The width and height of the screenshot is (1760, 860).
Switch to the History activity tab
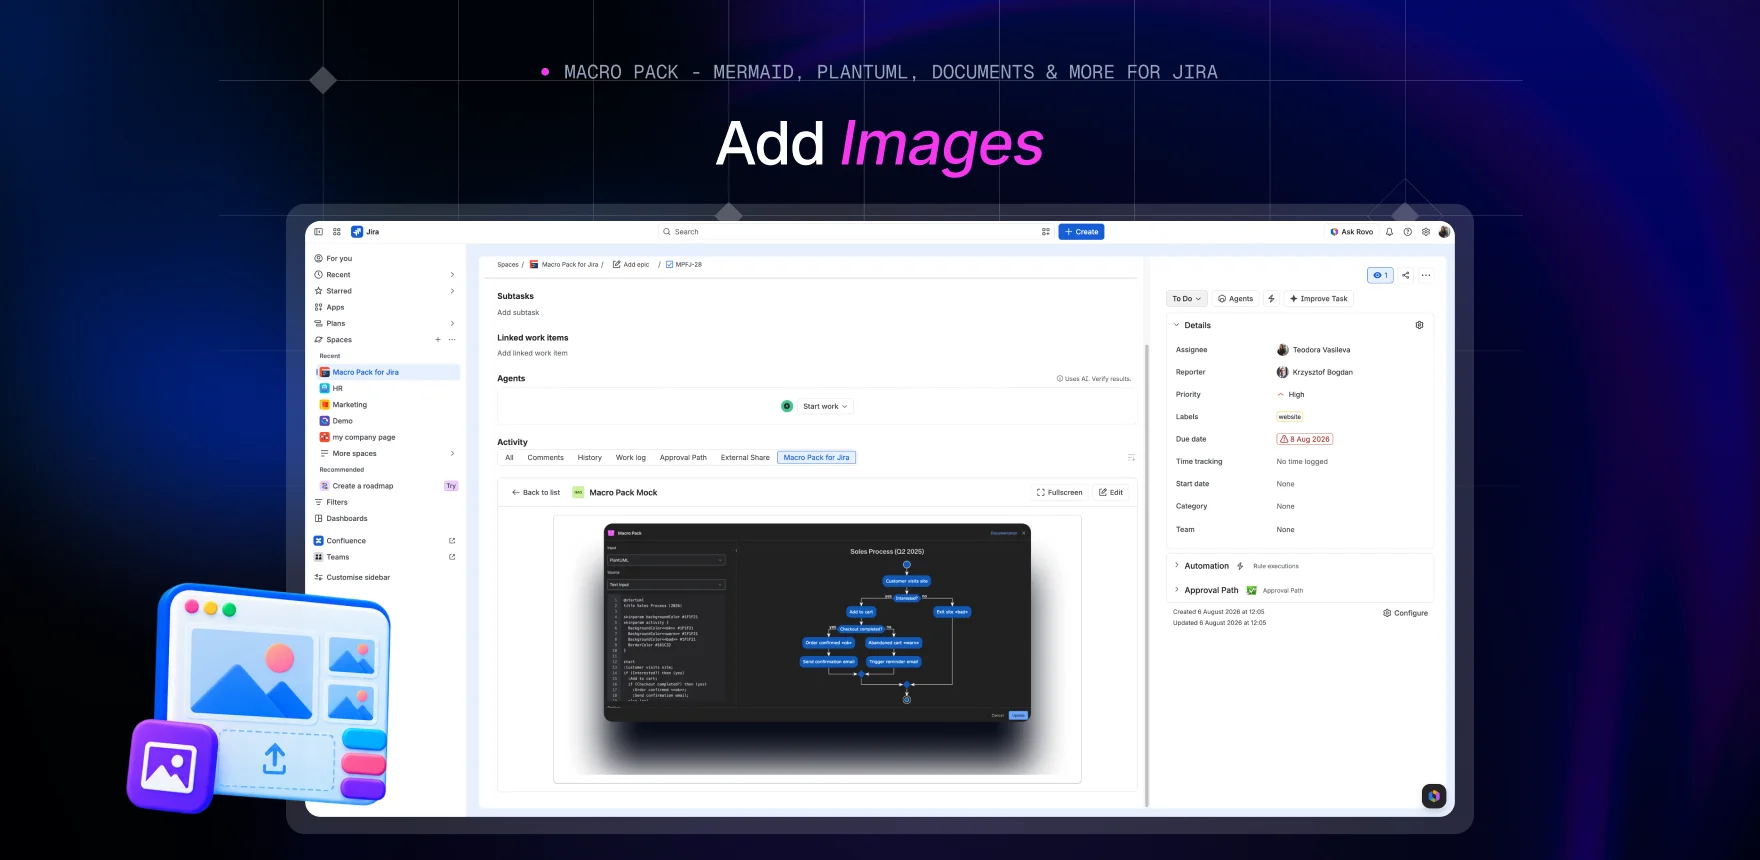590,458
